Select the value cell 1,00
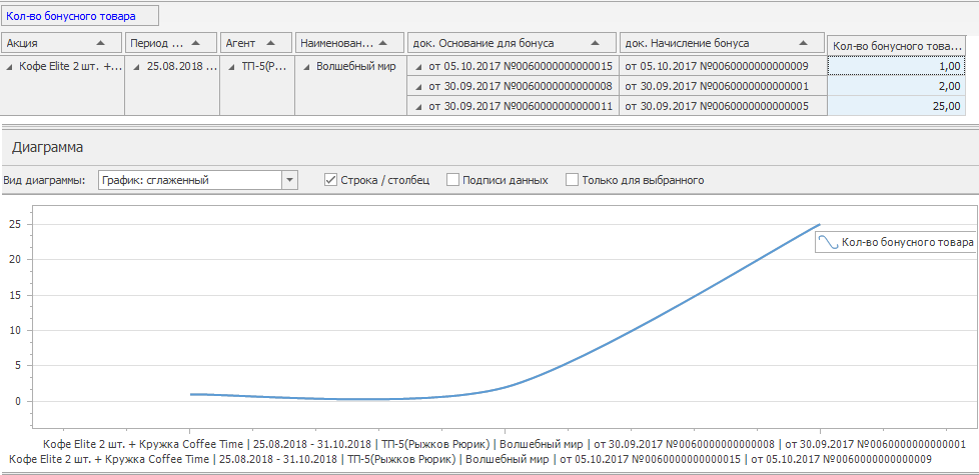This screenshot has width=979, height=475. pos(897,66)
